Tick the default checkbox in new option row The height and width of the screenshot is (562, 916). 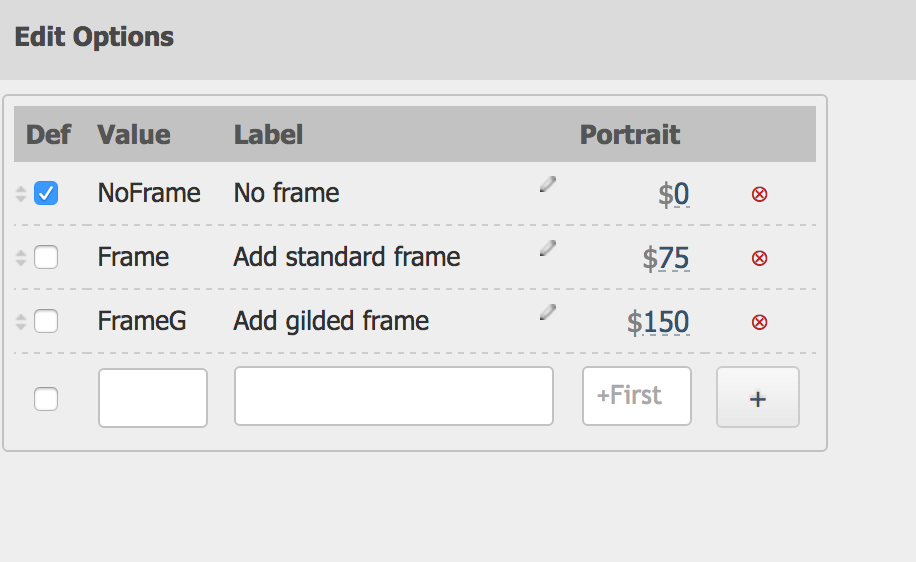[46, 399]
